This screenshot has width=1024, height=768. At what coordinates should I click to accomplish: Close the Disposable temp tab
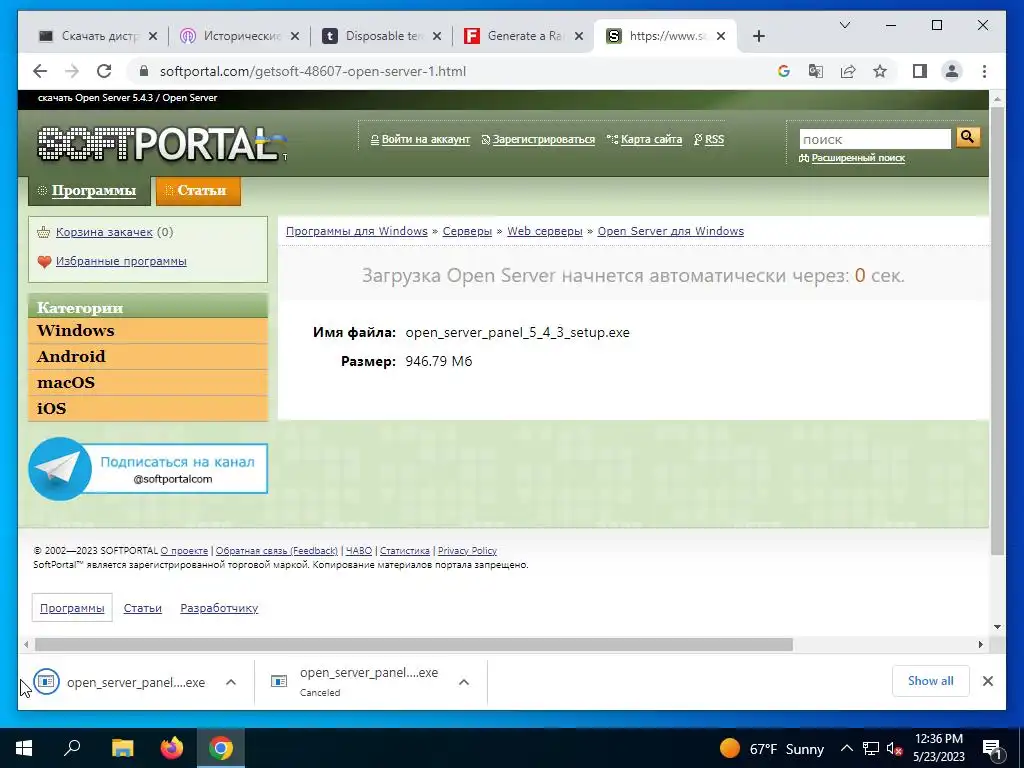tap(437, 36)
